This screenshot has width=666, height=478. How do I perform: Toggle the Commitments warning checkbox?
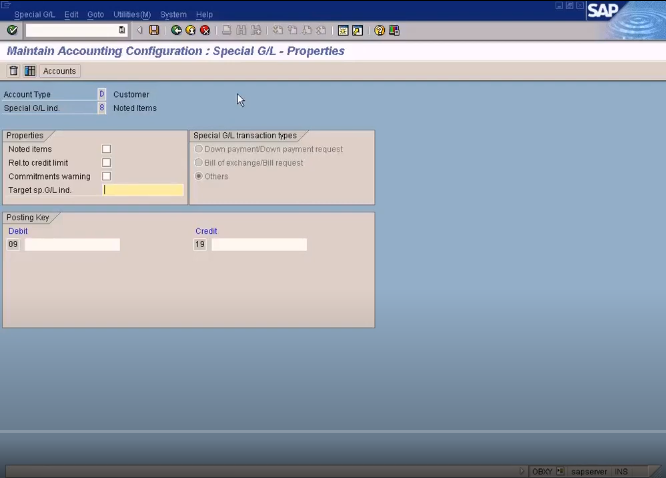(x=106, y=176)
